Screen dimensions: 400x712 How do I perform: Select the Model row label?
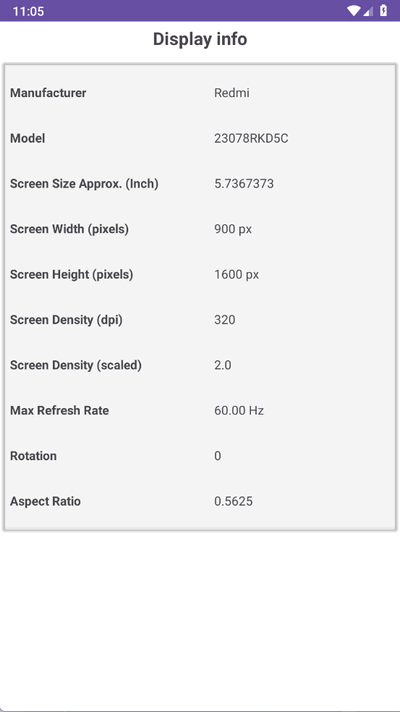coord(28,138)
